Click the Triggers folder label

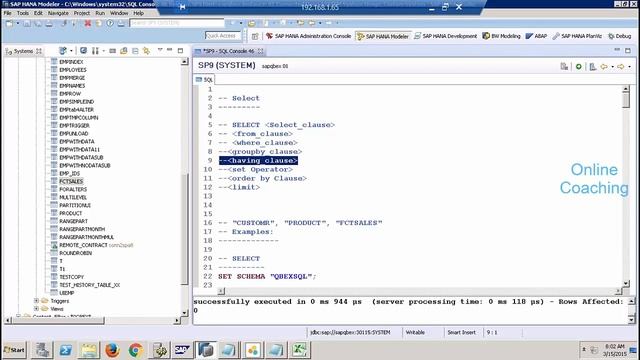60,301
